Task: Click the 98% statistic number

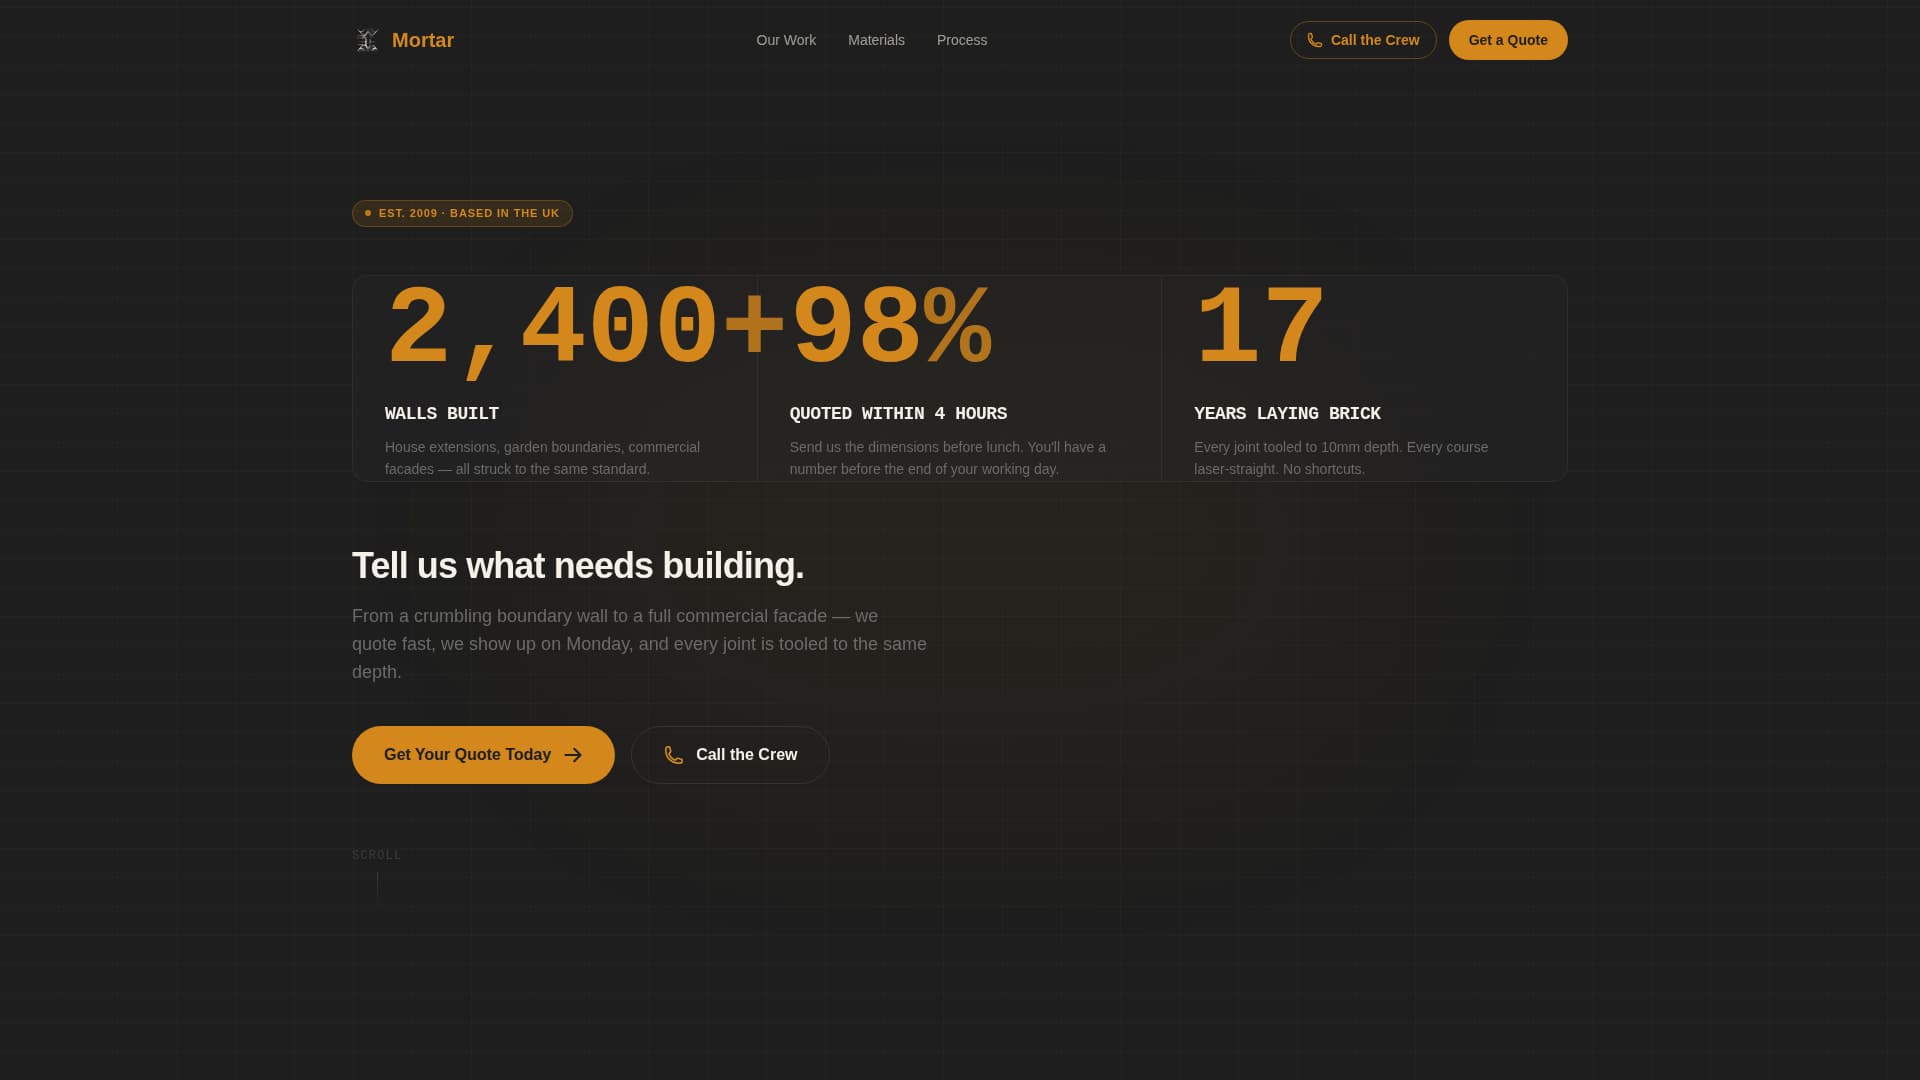Action: click(x=891, y=328)
